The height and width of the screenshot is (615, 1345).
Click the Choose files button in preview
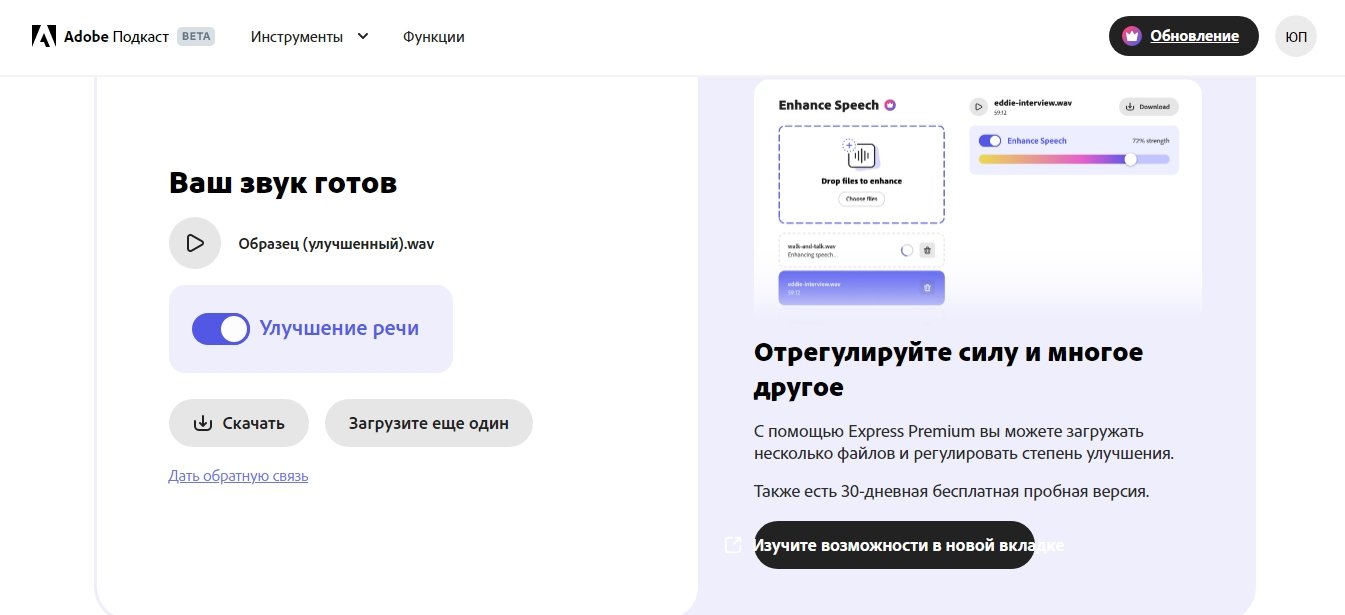tap(861, 199)
